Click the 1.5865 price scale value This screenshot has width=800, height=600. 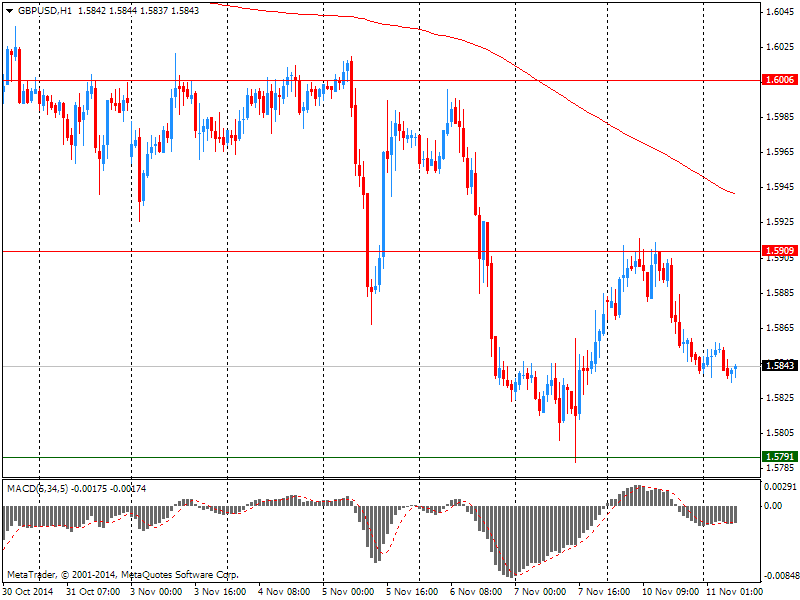[781, 328]
